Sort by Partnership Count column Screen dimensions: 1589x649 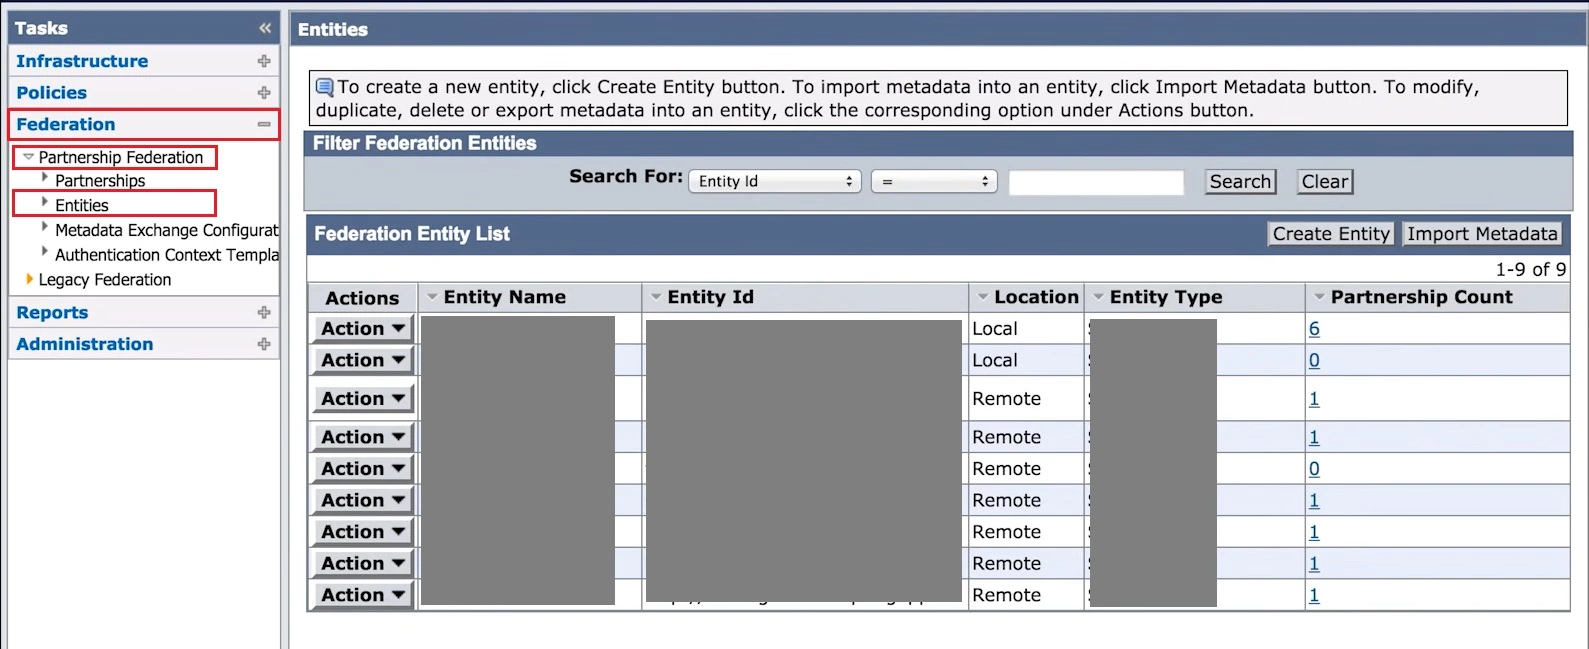click(x=1421, y=297)
